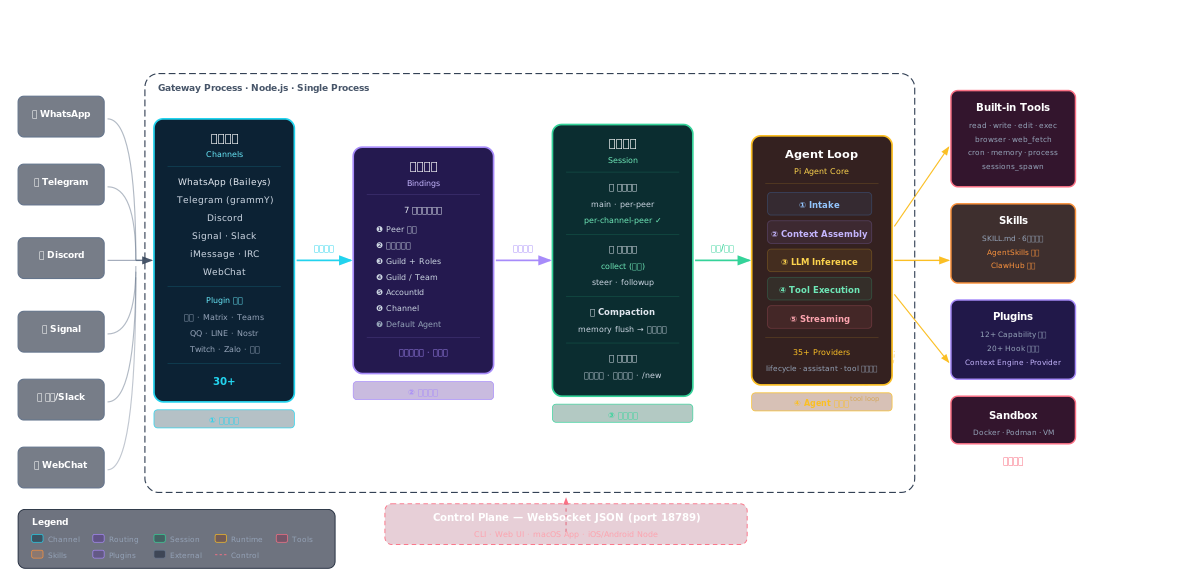Screen dimensions: 1200x588
Task: Click 'steer · followup' in Session box
Action: point(622,282)
